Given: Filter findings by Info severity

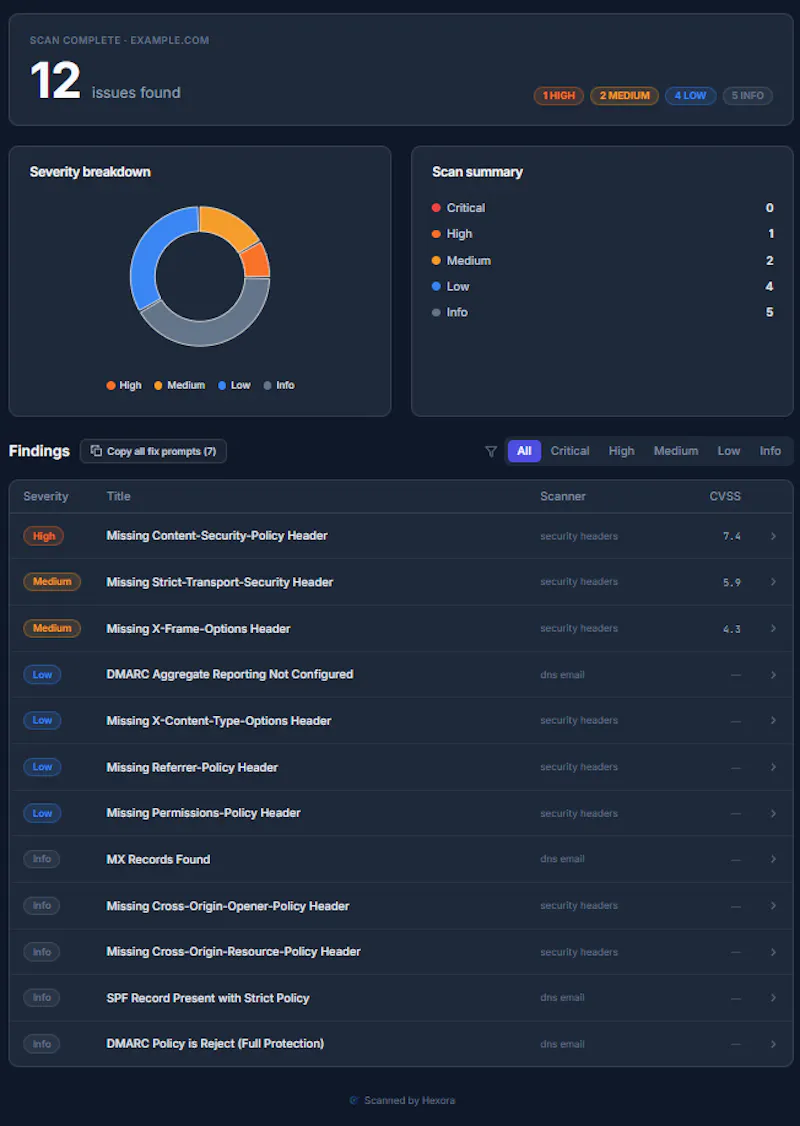Looking at the screenshot, I should (770, 451).
